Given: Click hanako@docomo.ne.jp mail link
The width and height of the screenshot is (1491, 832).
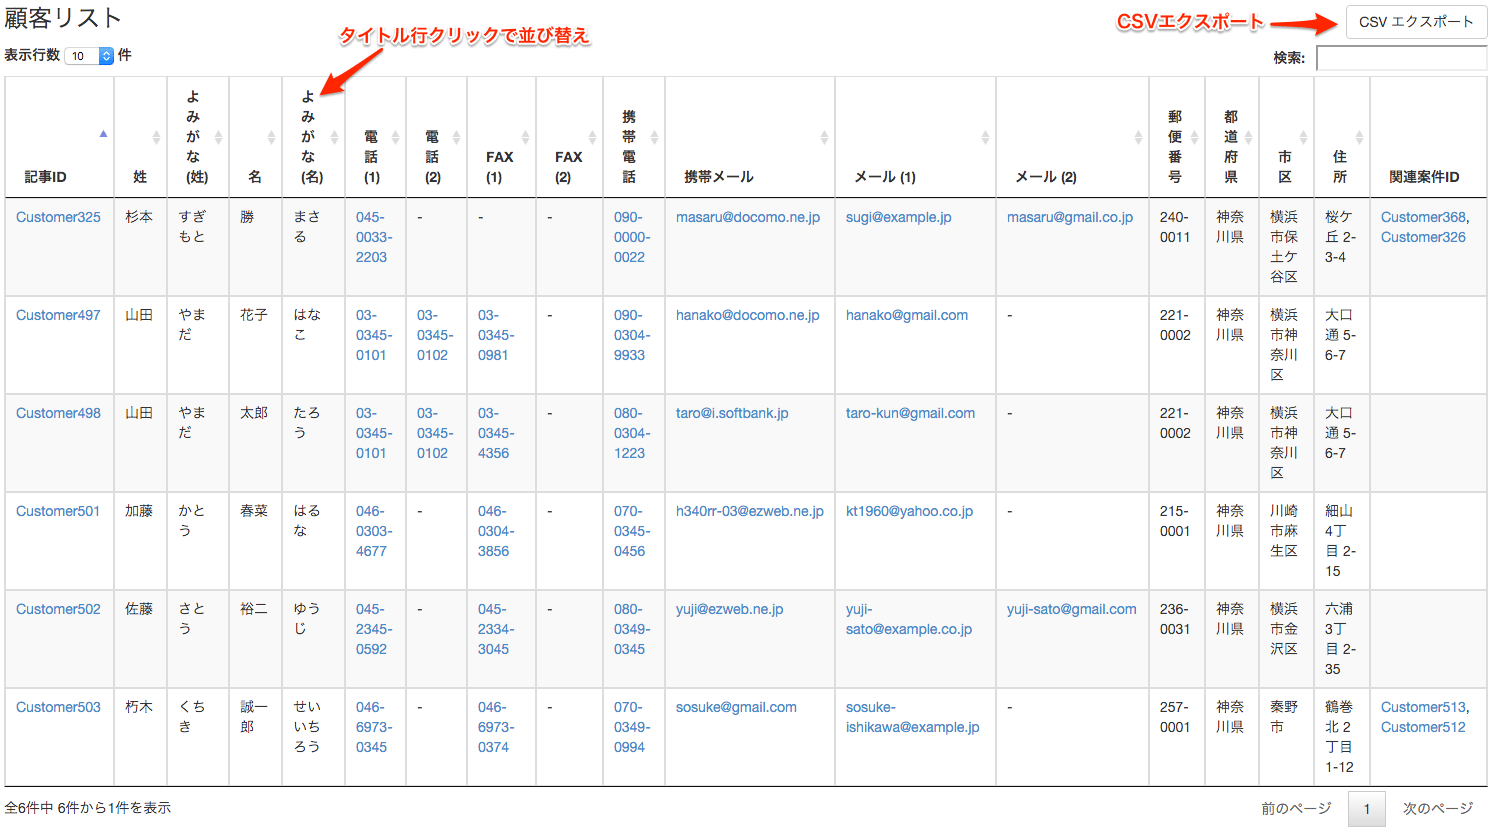Looking at the screenshot, I should (748, 315).
